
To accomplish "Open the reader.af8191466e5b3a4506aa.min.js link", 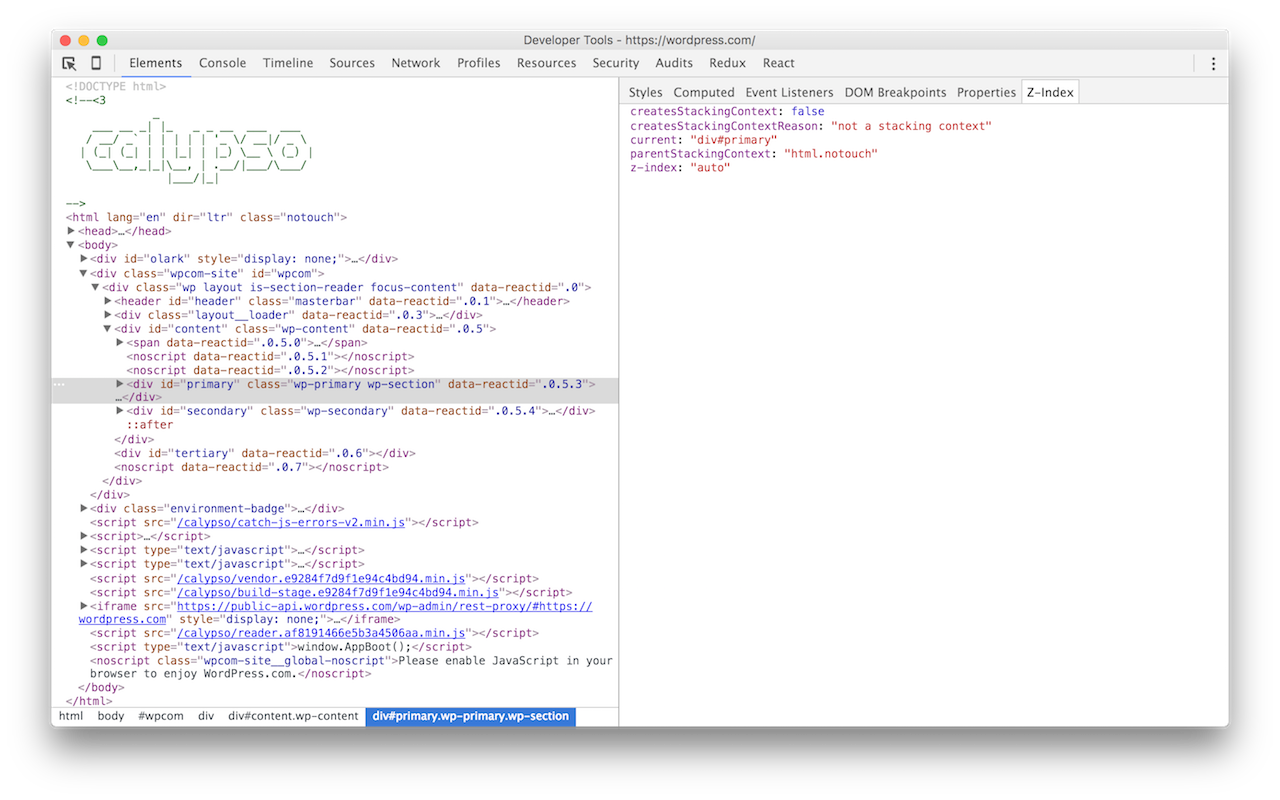I will [321, 633].
